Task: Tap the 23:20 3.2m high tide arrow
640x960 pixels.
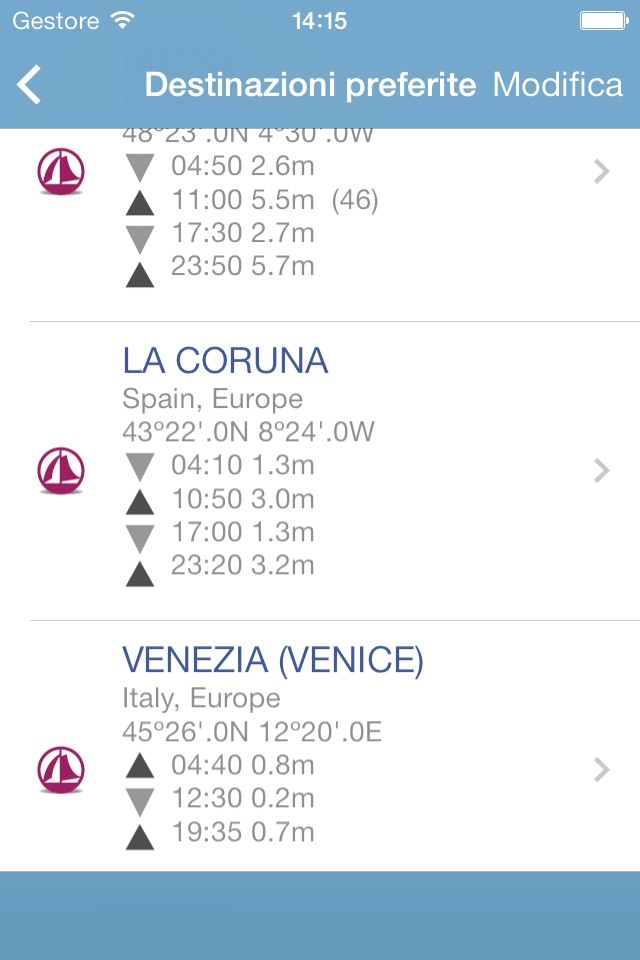Action: click(140, 574)
